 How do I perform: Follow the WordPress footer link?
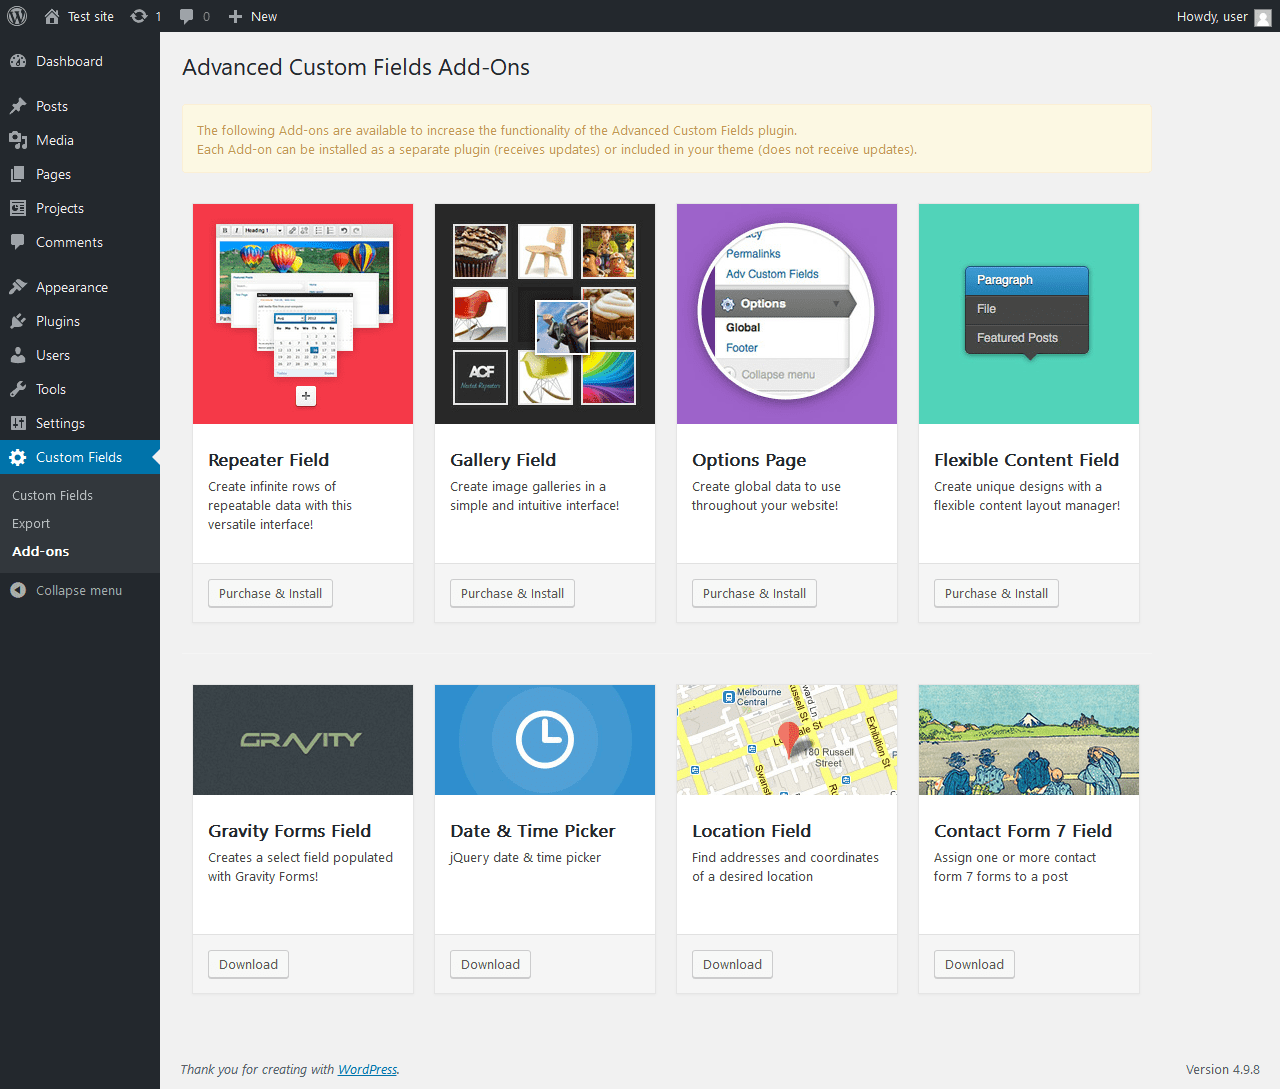pyautogui.click(x=367, y=1069)
